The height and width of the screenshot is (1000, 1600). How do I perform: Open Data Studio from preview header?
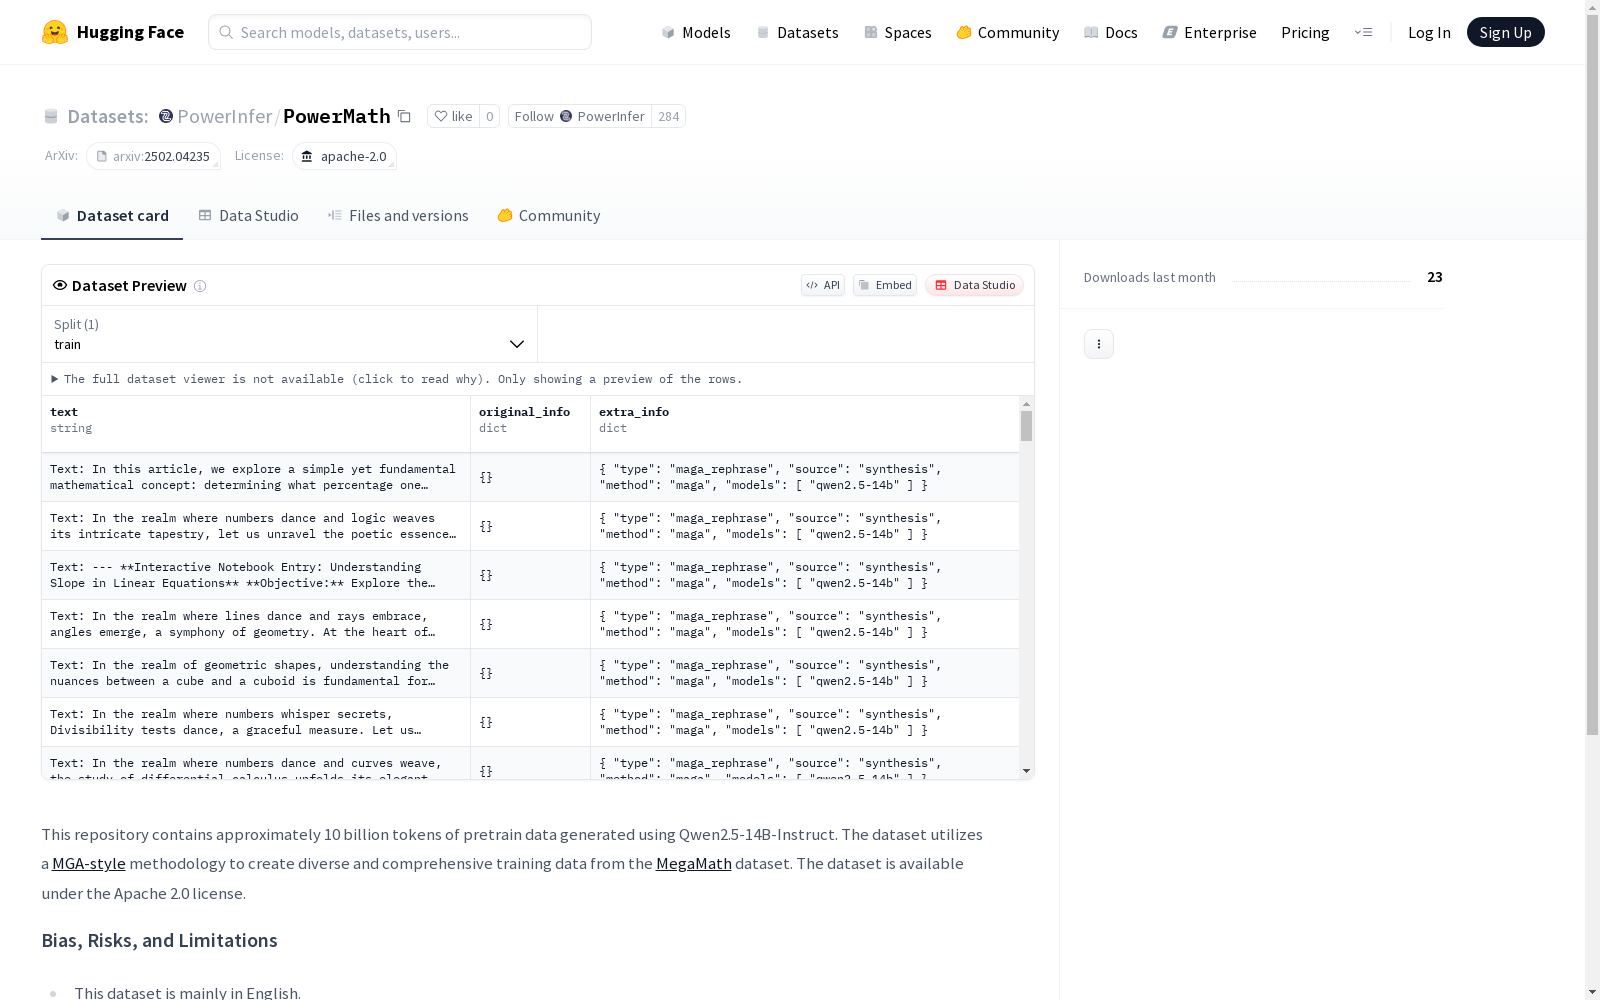974,285
